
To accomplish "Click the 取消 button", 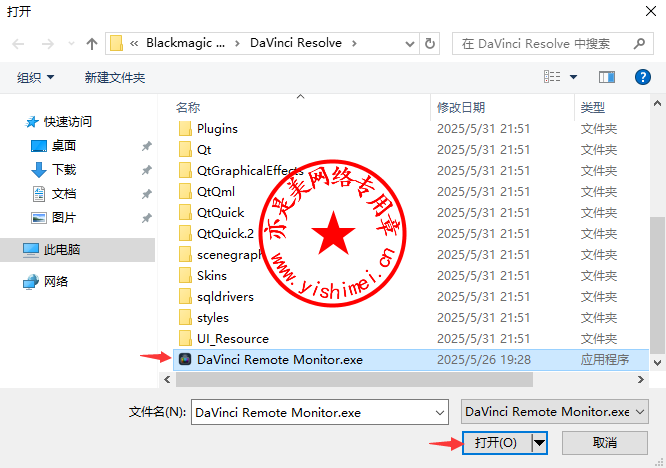I will [x=605, y=443].
